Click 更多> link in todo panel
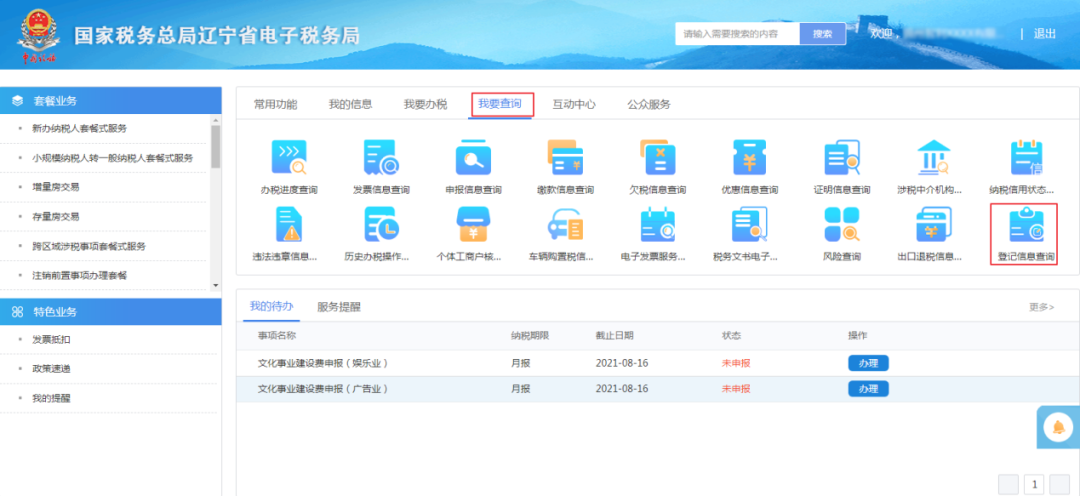1080x496 pixels. (1041, 307)
